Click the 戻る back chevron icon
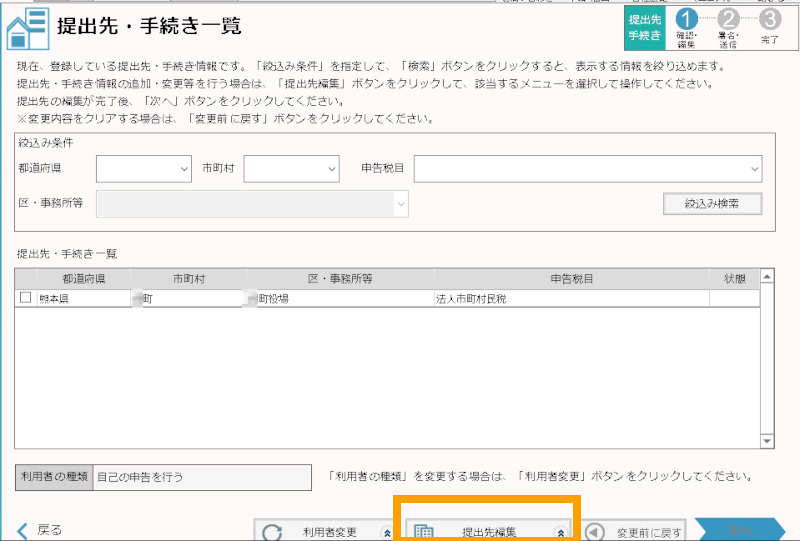 (x=22, y=530)
